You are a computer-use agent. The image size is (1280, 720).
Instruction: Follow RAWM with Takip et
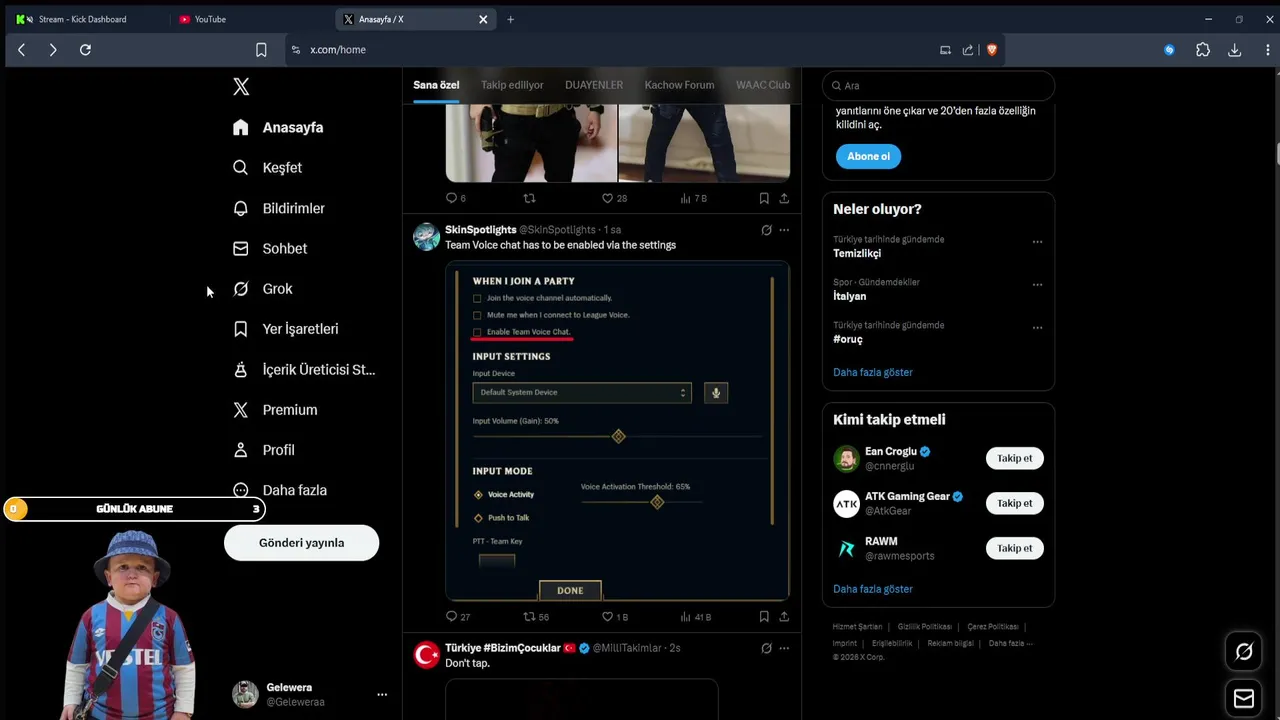(1014, 548)
